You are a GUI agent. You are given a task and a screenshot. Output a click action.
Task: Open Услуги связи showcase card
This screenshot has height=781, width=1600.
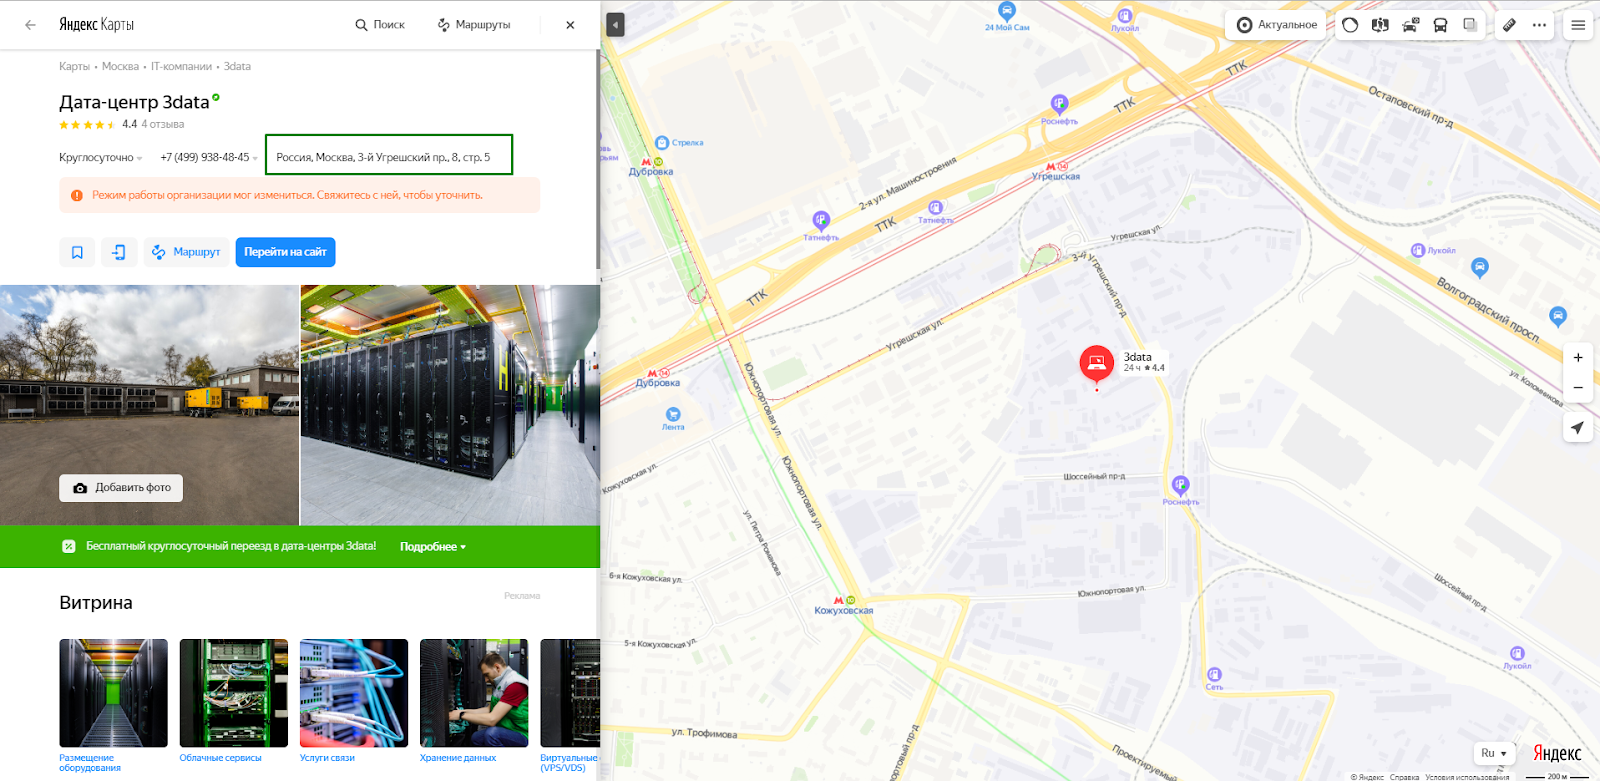click(353, 700)
